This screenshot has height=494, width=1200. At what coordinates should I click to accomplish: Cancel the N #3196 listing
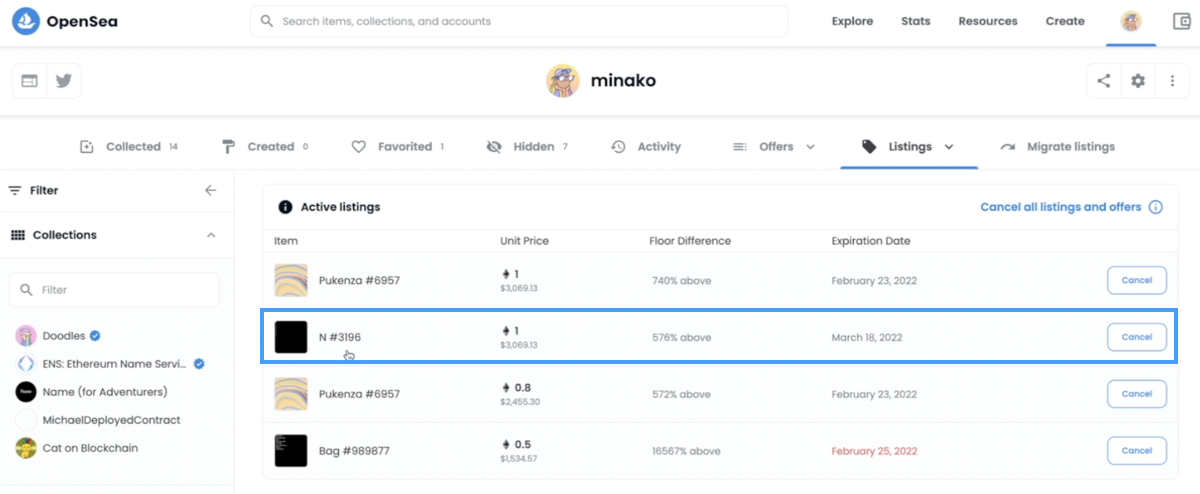[x=1136, y=337]
